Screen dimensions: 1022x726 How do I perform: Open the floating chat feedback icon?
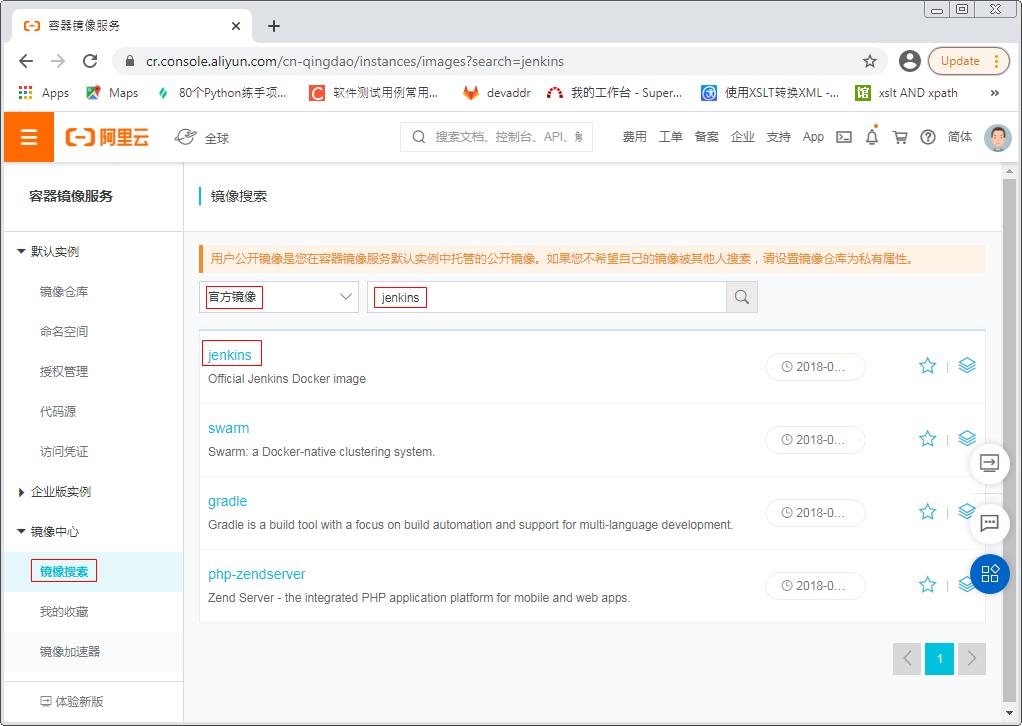pyautogui.click(x=989, y=523)
